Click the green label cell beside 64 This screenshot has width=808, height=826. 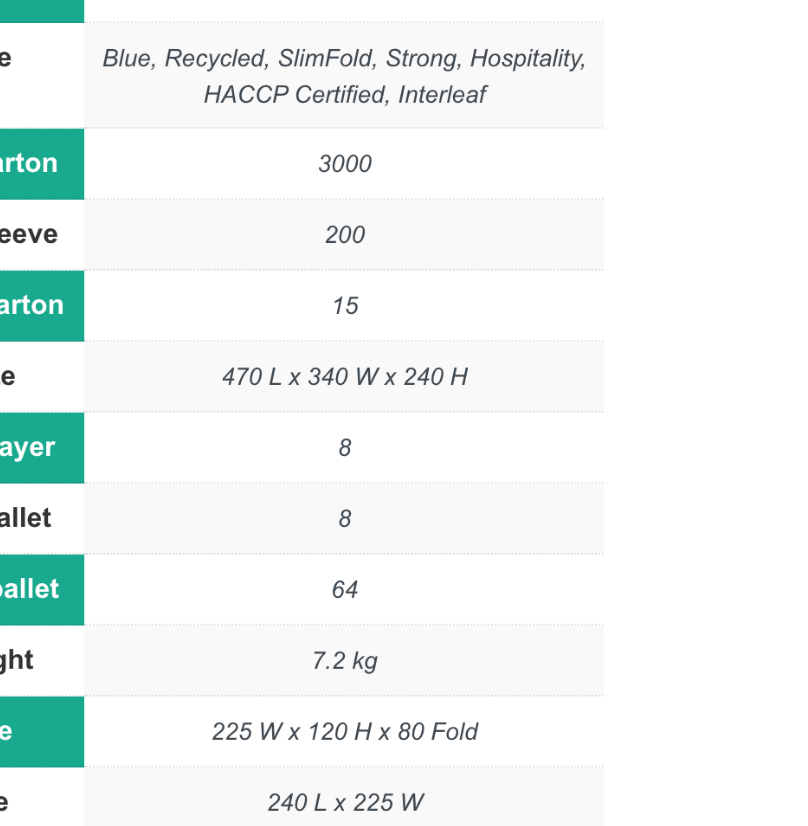41,590
